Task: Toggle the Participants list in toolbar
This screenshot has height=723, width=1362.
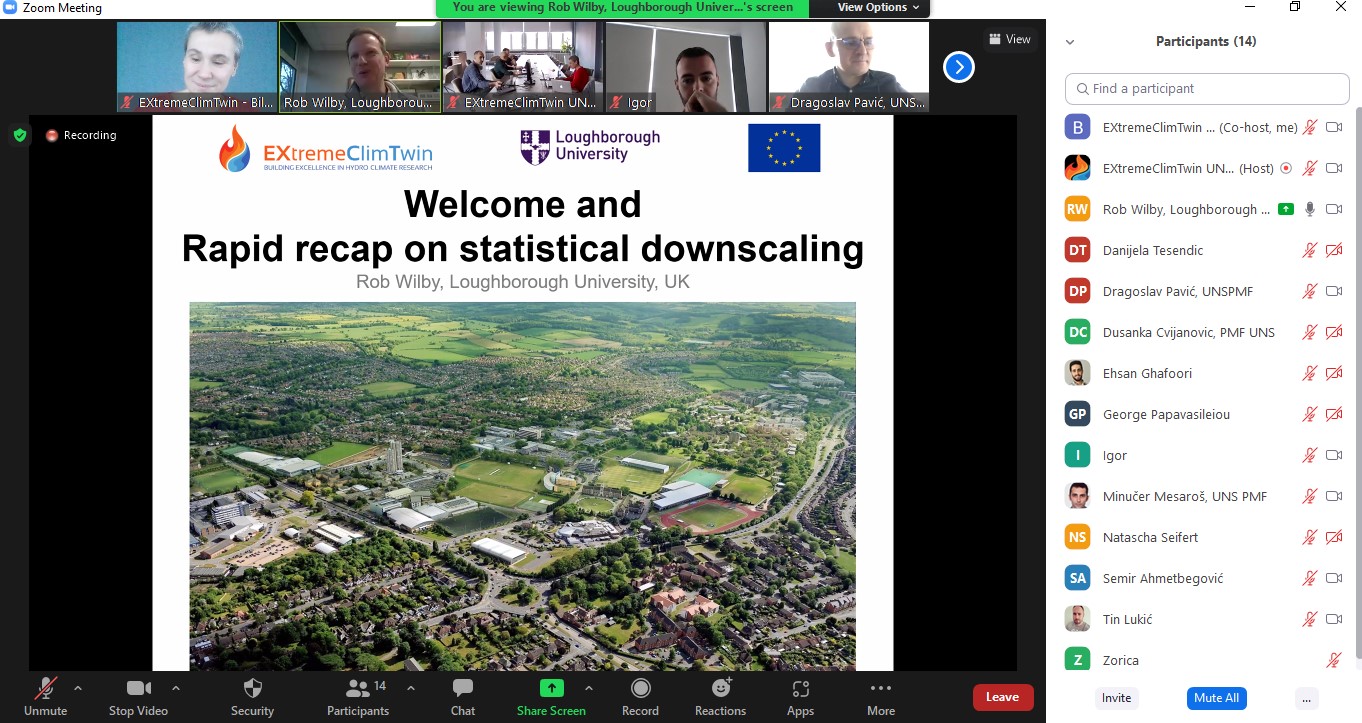Action: coord(357,689)
